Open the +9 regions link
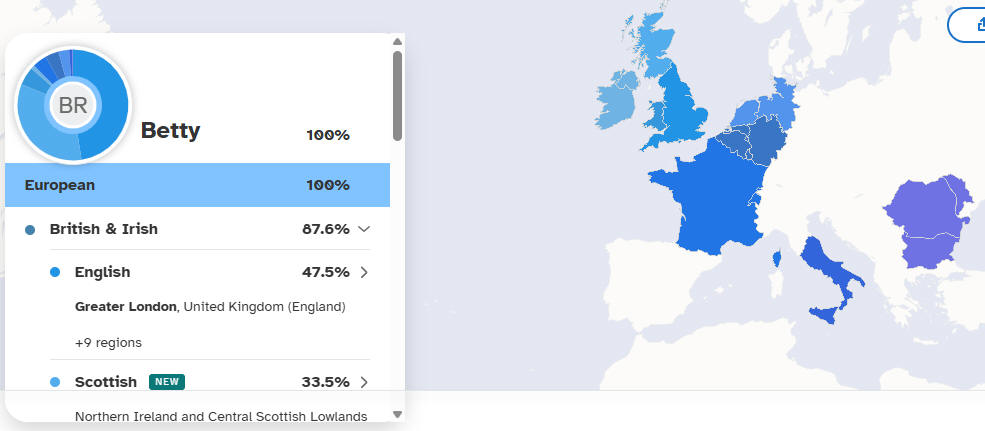985x431 pixels. [x=108, y=342]
